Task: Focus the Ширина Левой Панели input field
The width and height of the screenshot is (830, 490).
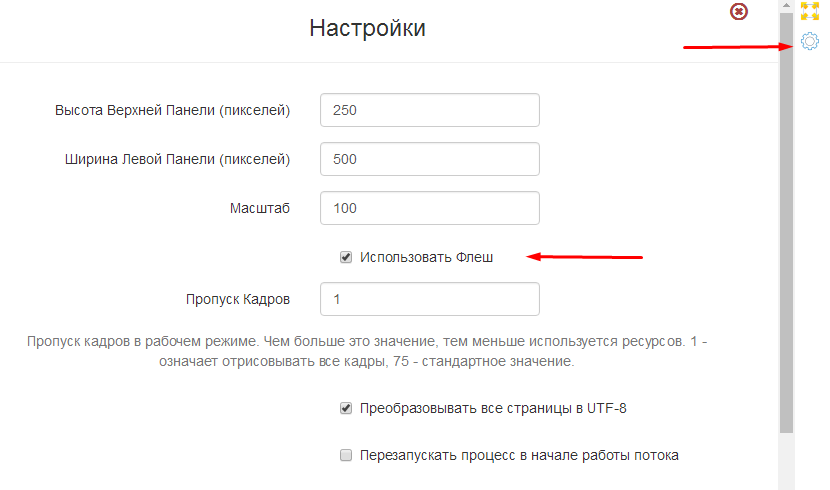Action: click(x=429, y=159)
